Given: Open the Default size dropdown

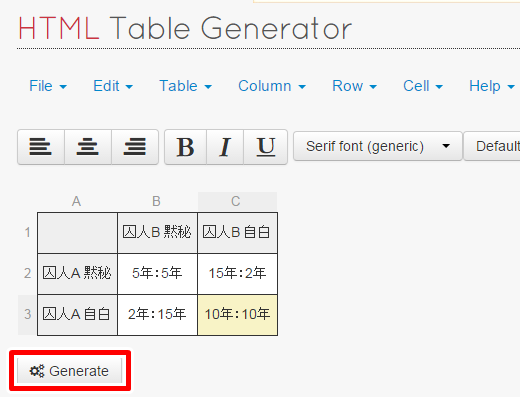Looking at the screenshot, I should tap(492, 146).
